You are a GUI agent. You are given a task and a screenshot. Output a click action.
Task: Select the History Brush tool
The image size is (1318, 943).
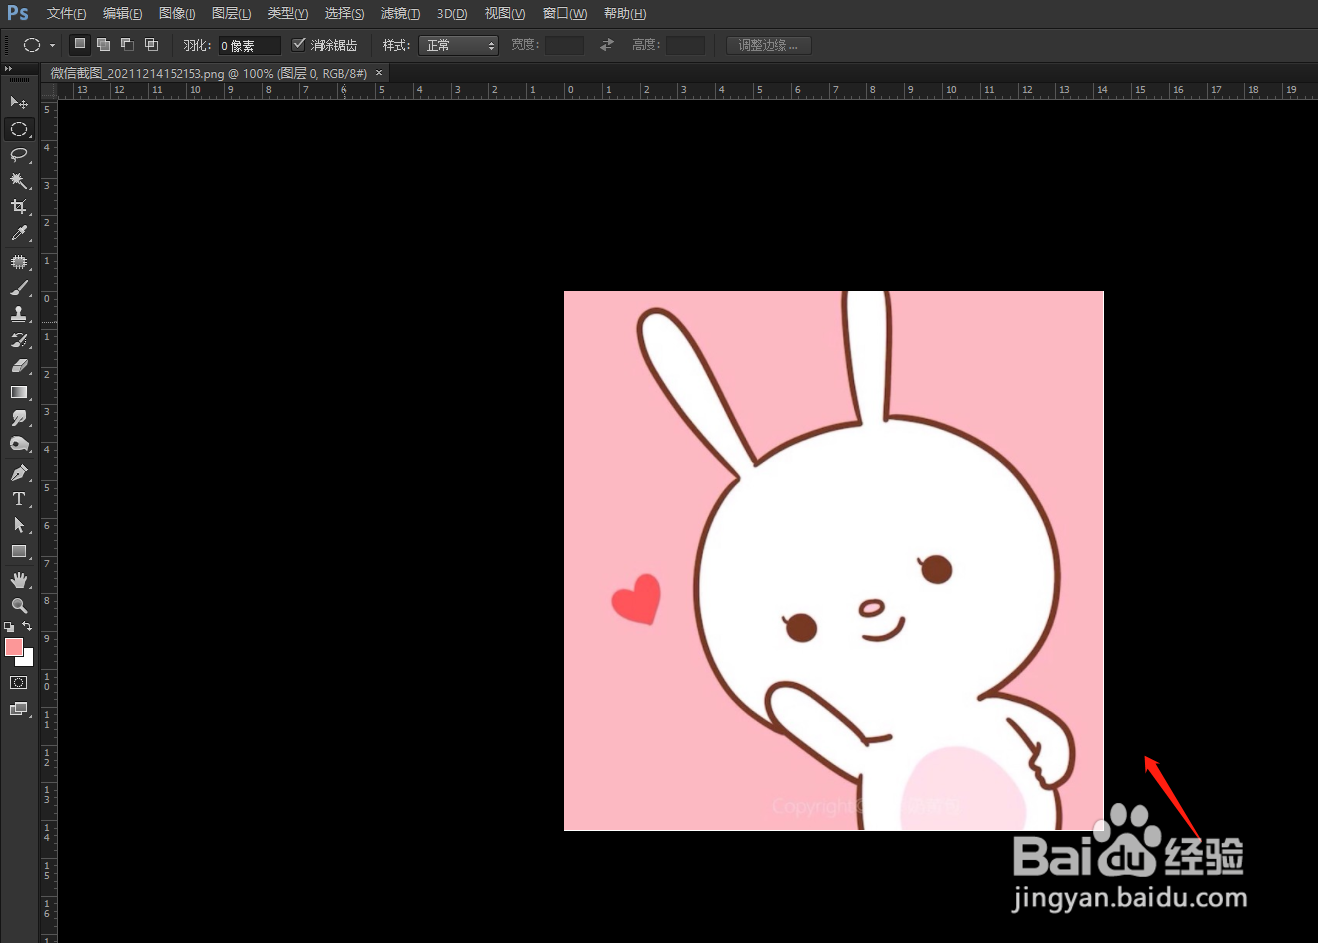tap(19, 340)
